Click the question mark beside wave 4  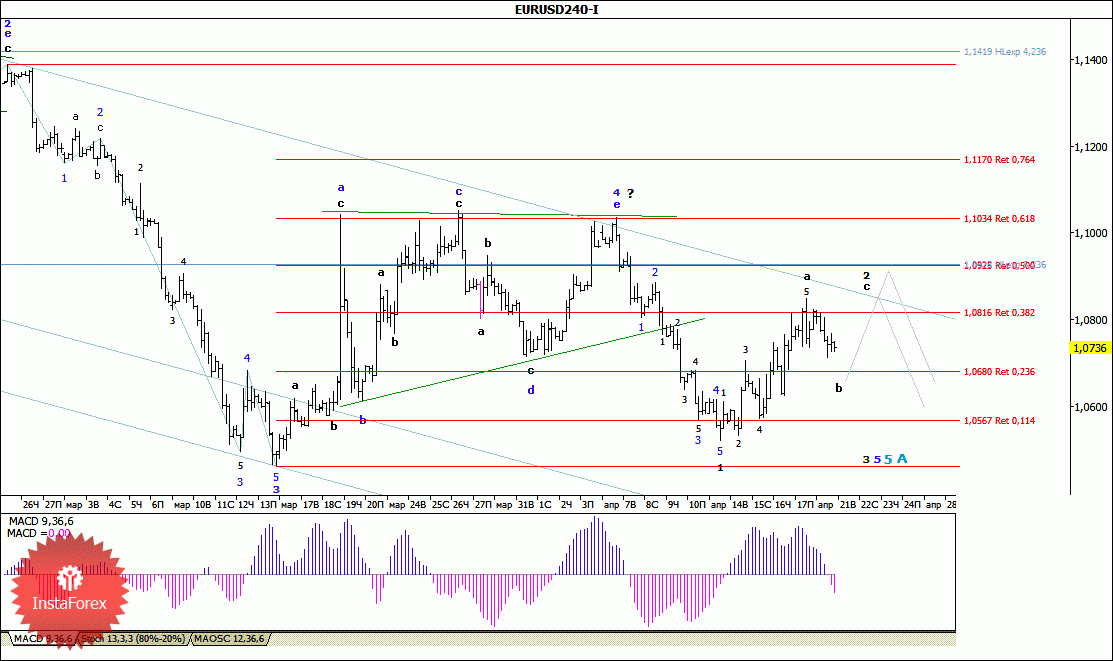(x=630, y=193)
